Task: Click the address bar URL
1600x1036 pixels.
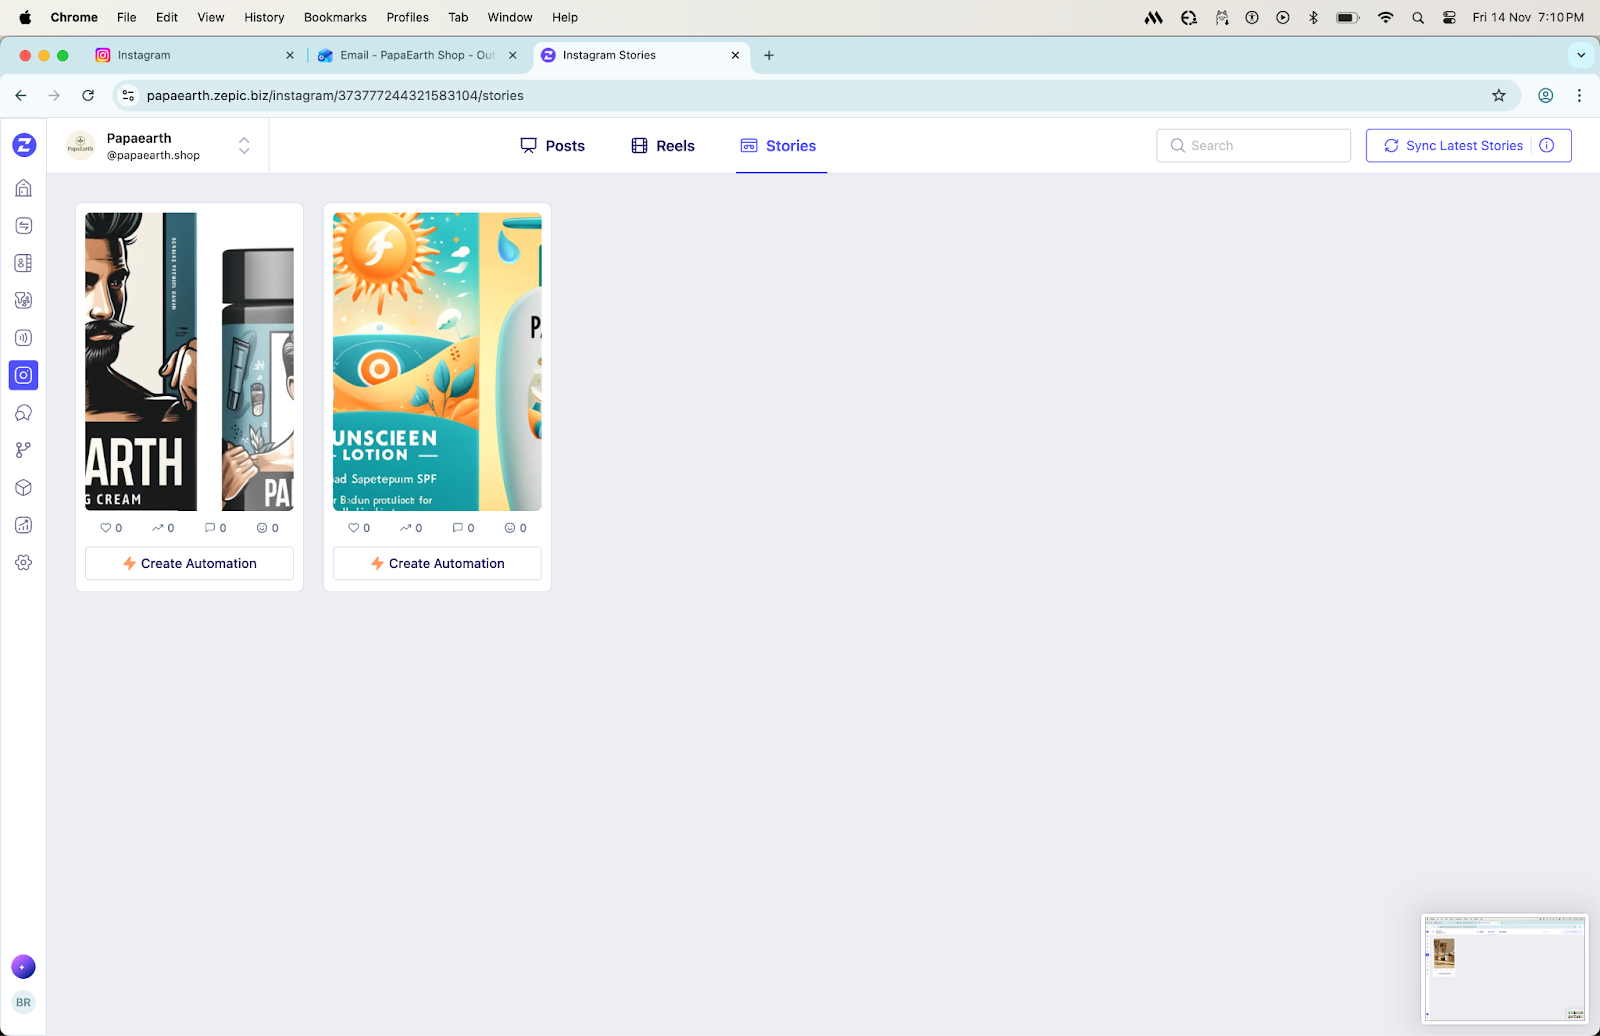Action: pos(335,96)
